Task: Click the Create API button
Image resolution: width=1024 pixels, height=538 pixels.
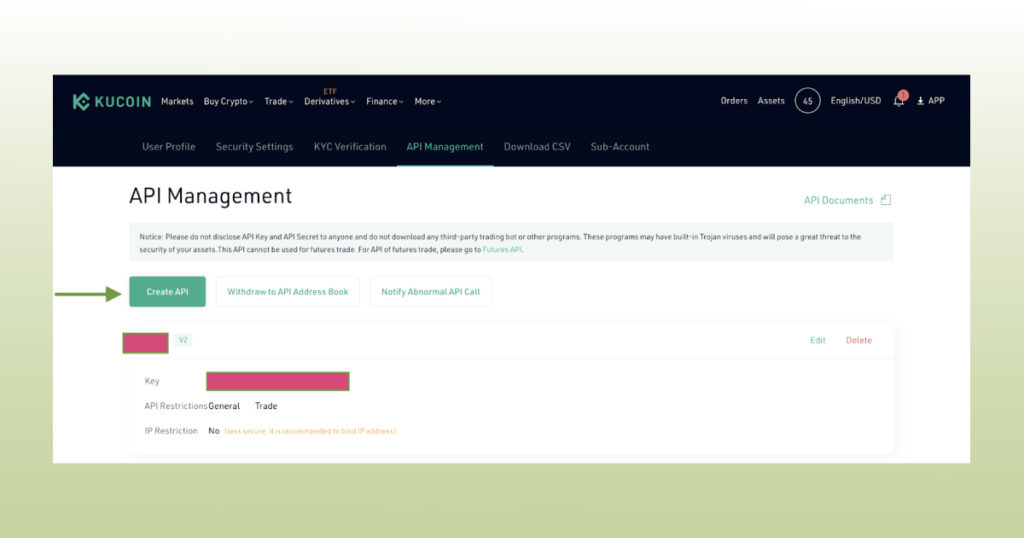Action: pos(167,292)
